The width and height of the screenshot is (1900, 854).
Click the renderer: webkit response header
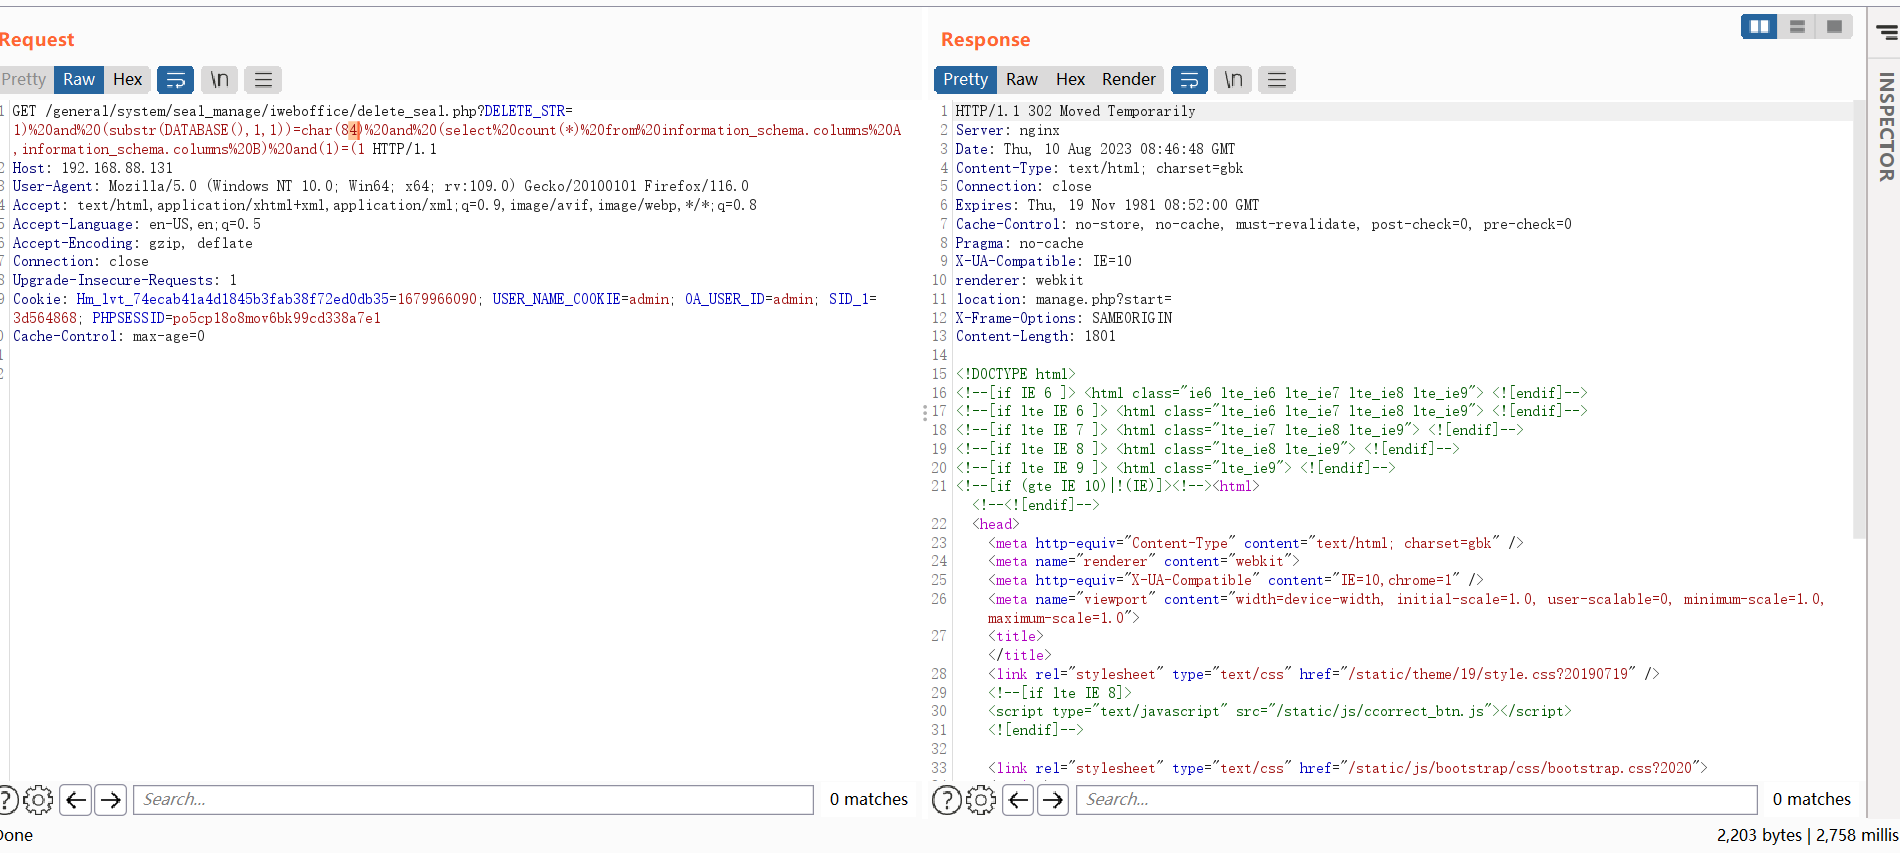1019,280
